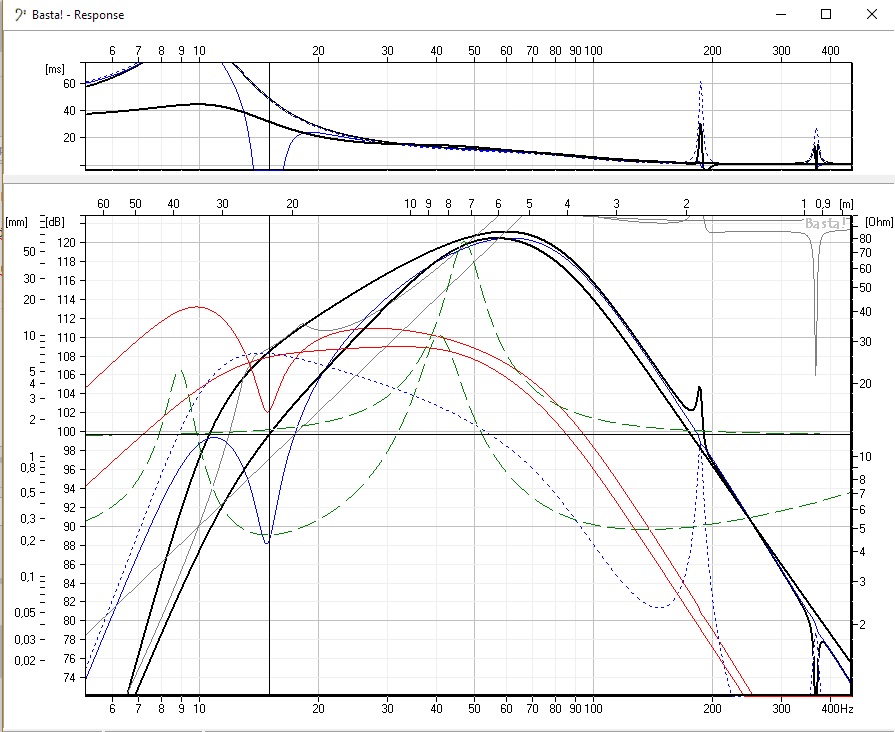Click the 'Basta! - Response' window title

[78, 15]
